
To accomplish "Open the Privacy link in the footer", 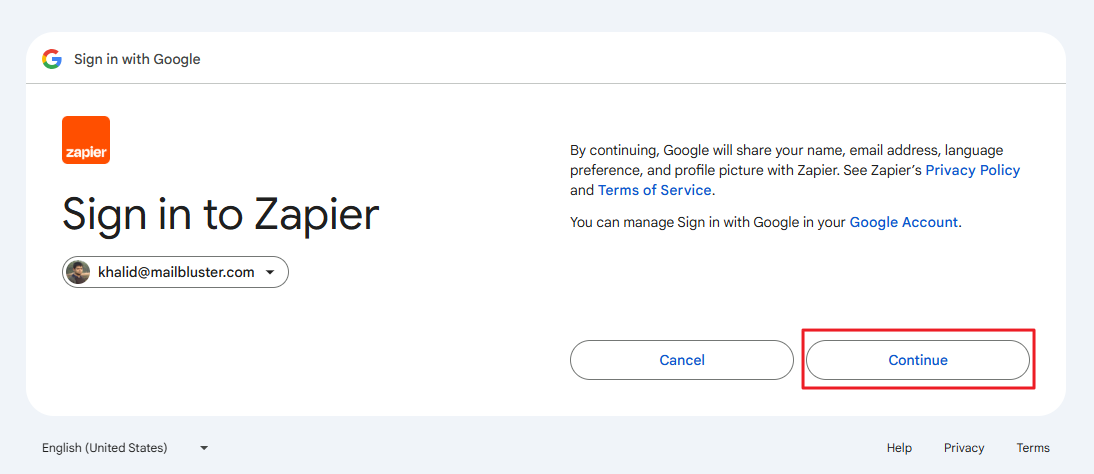I will (x=964, y=448).
